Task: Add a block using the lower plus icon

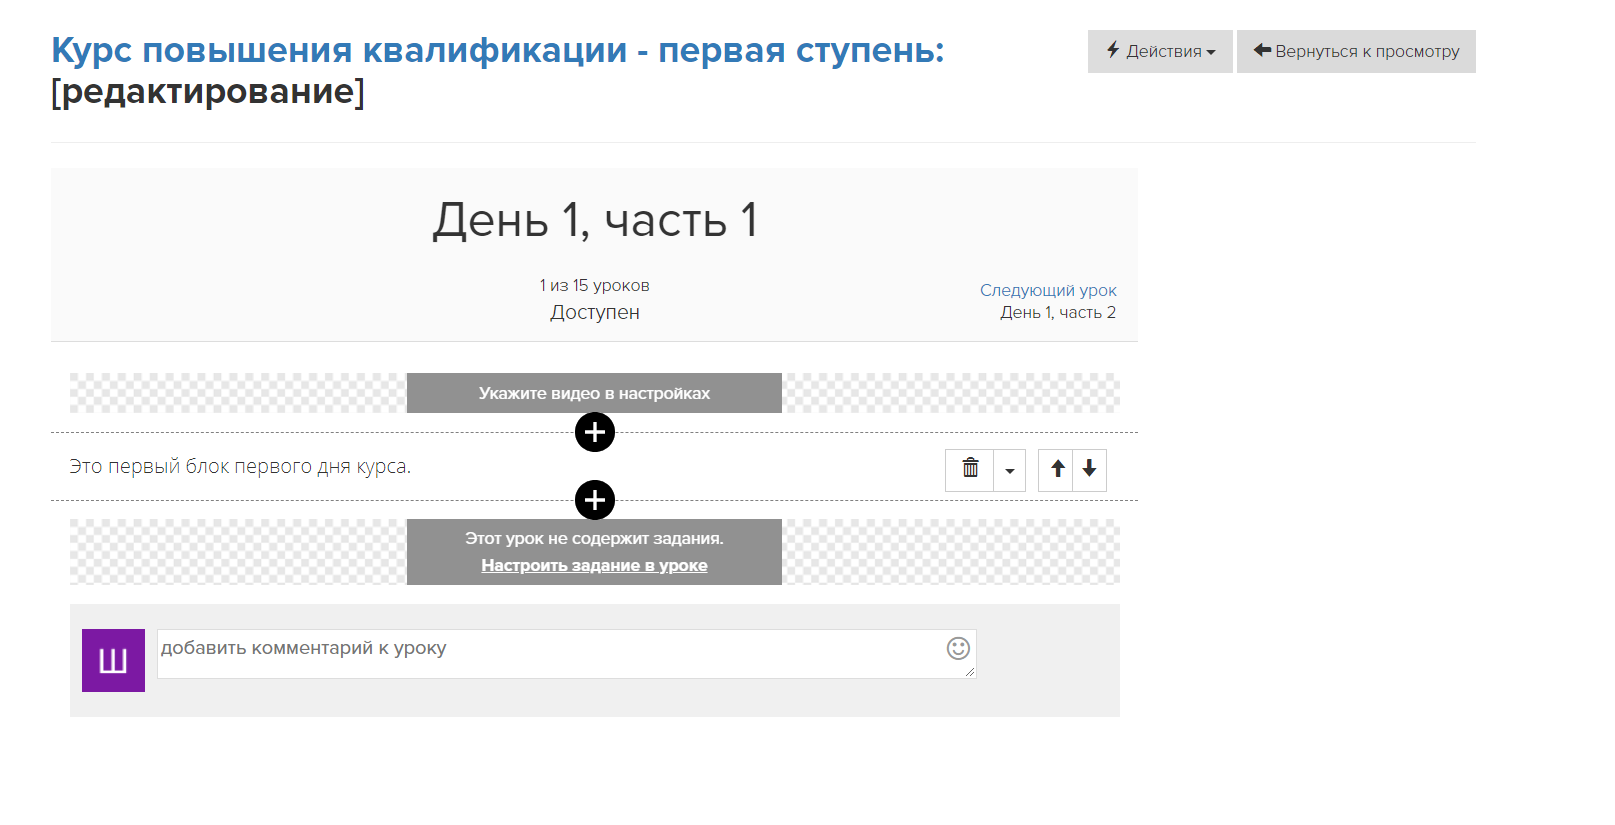Action: click(x=595, y=500)
